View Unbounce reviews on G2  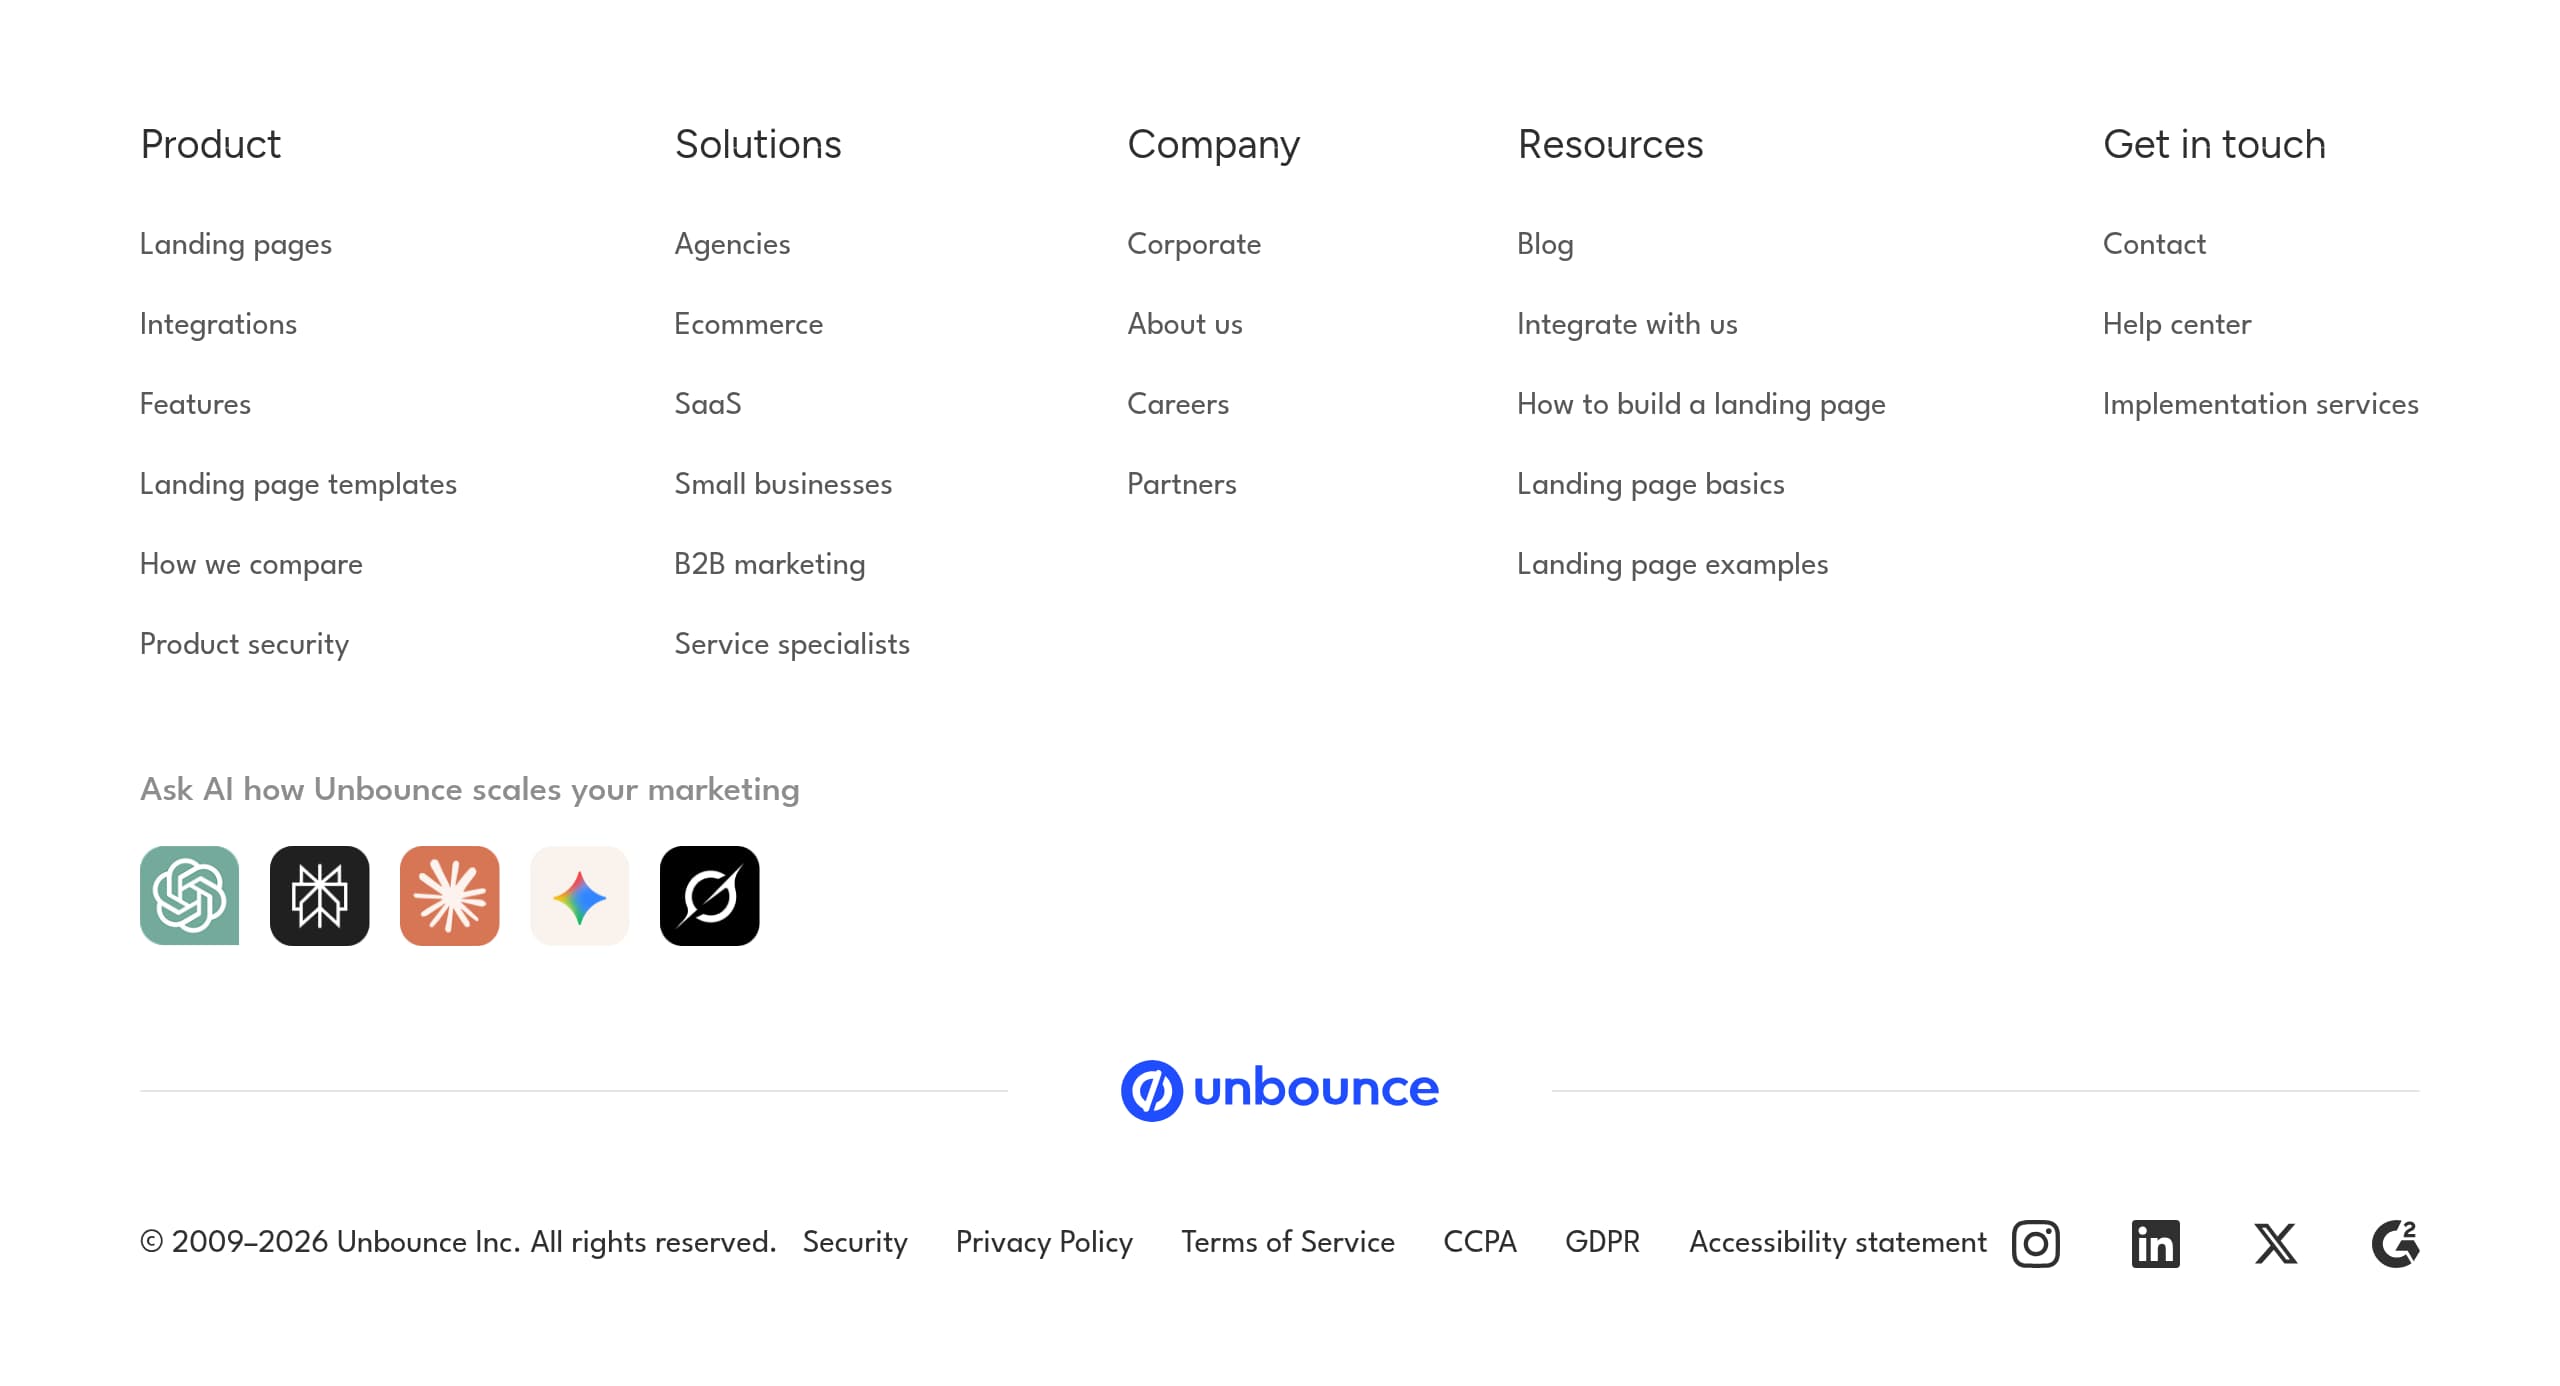point(2396,1243)
